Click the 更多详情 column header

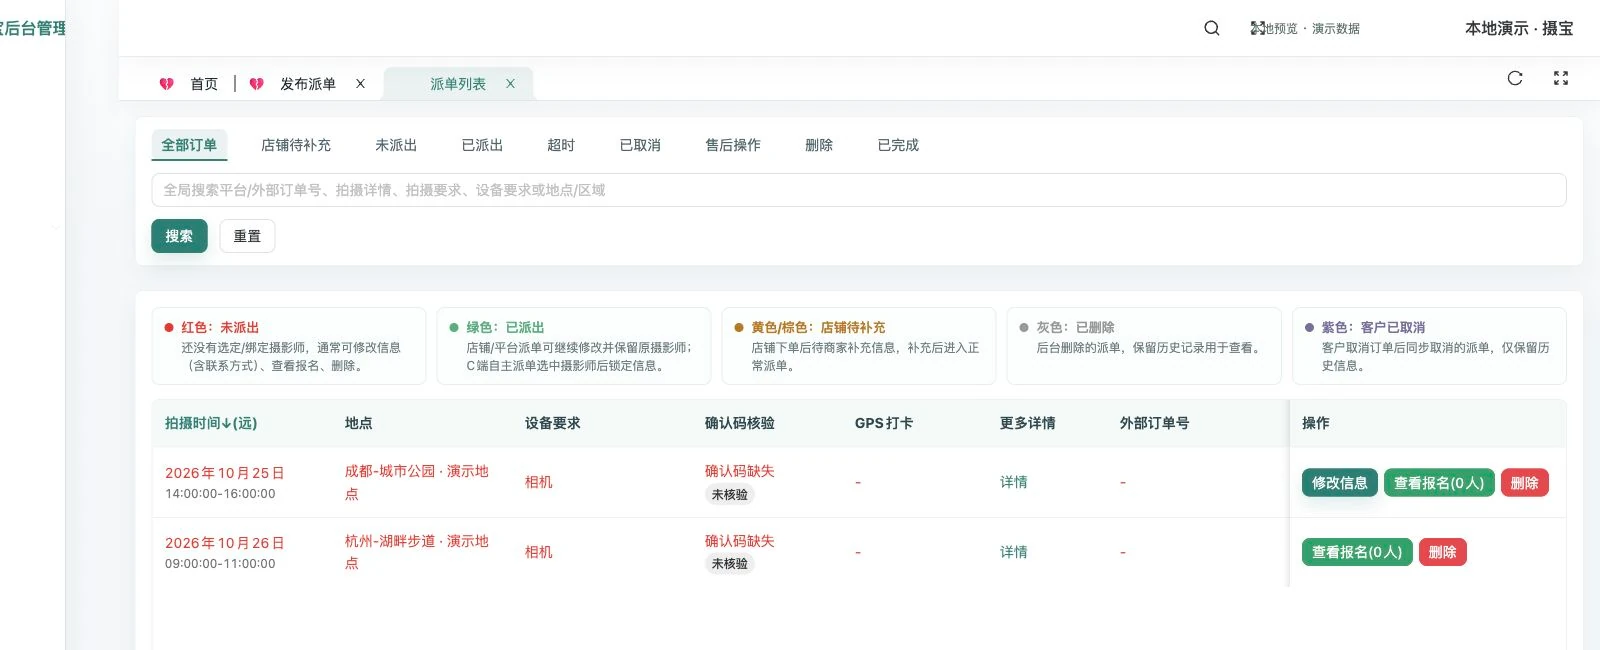(1027, 423)
